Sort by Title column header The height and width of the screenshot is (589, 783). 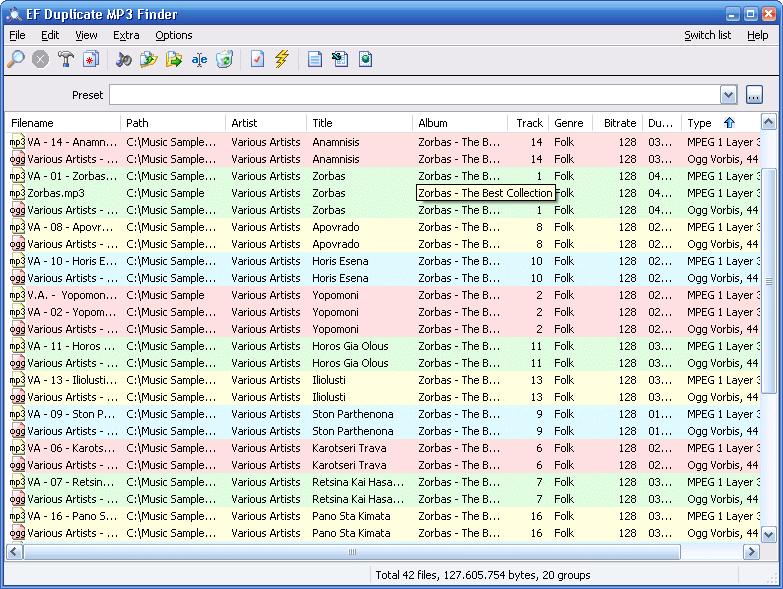click(x=360, y=123)
